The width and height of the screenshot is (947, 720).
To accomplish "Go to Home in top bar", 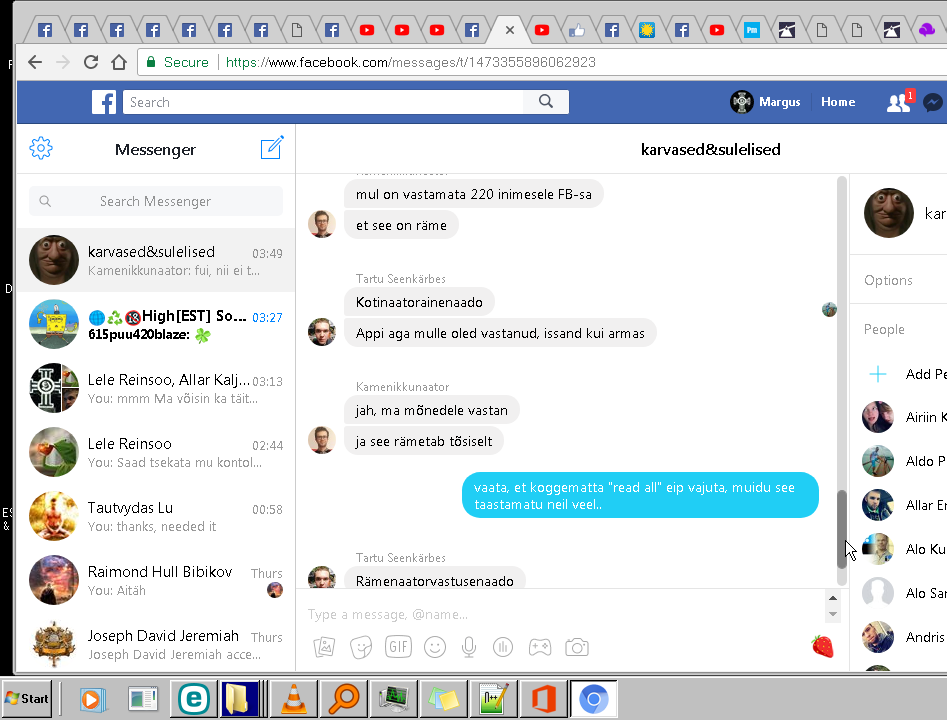I will [x=838, y=102].
